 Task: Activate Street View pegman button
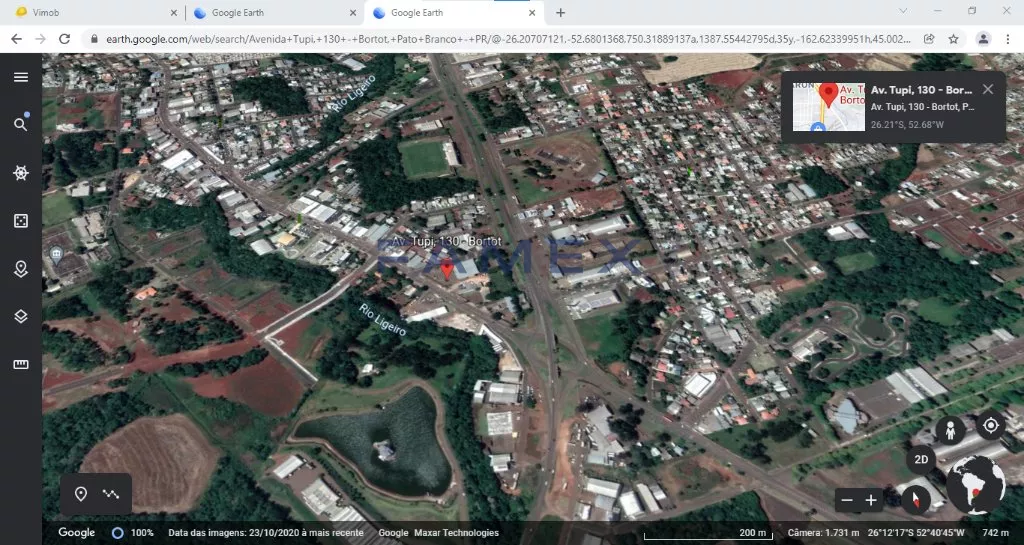pos(950,430)
